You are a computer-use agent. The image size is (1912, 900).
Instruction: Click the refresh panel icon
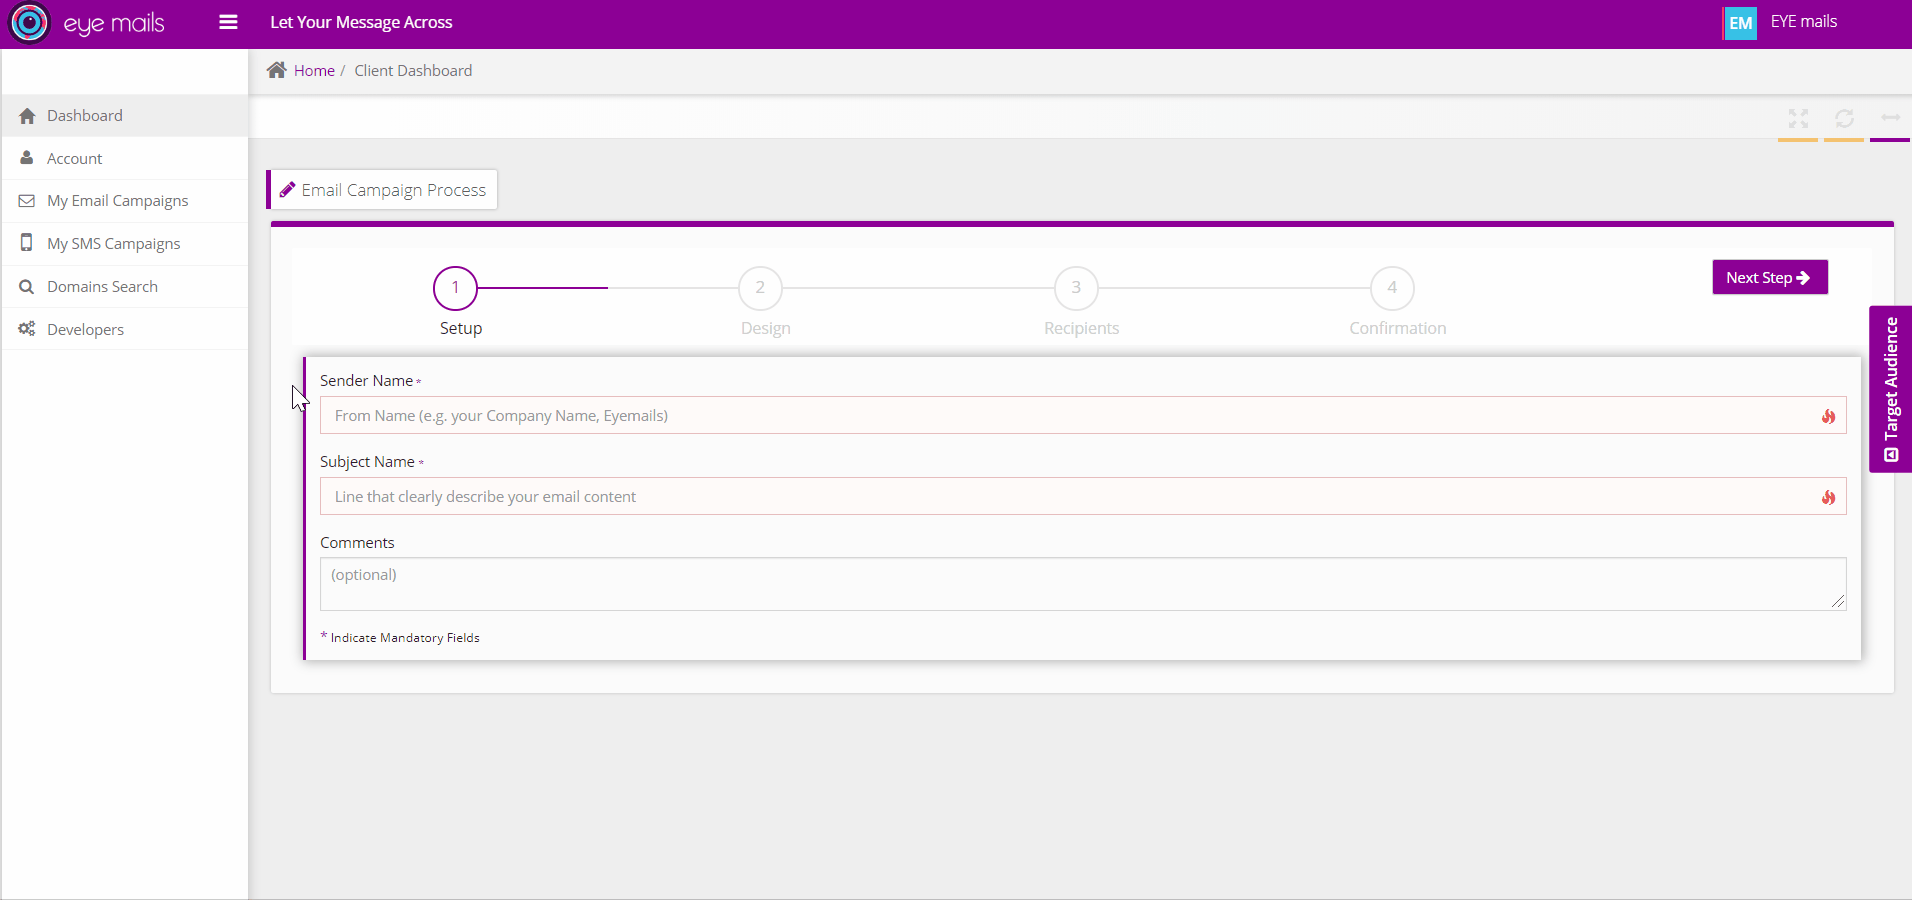tap(1844, 119)
